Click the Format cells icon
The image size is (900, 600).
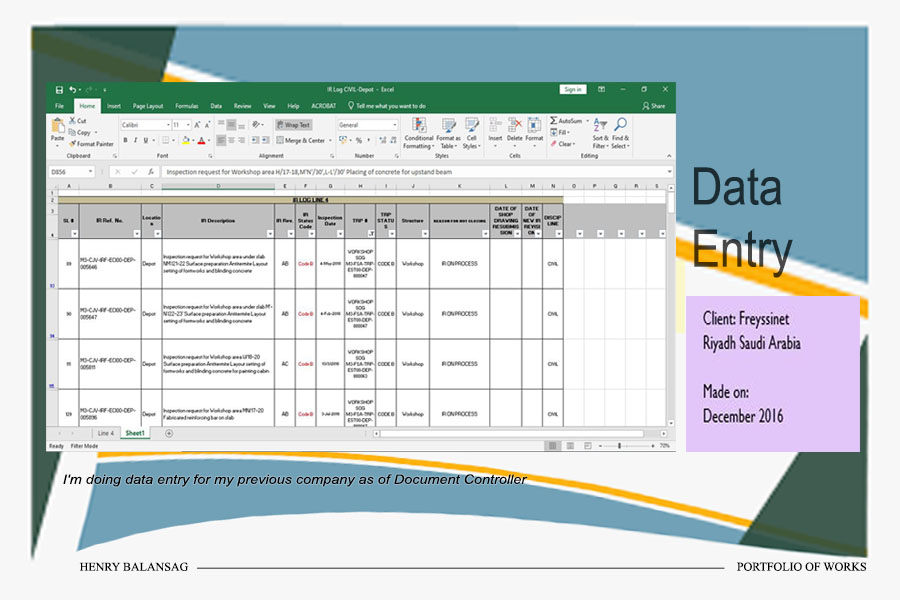click(x=534, y=125)
